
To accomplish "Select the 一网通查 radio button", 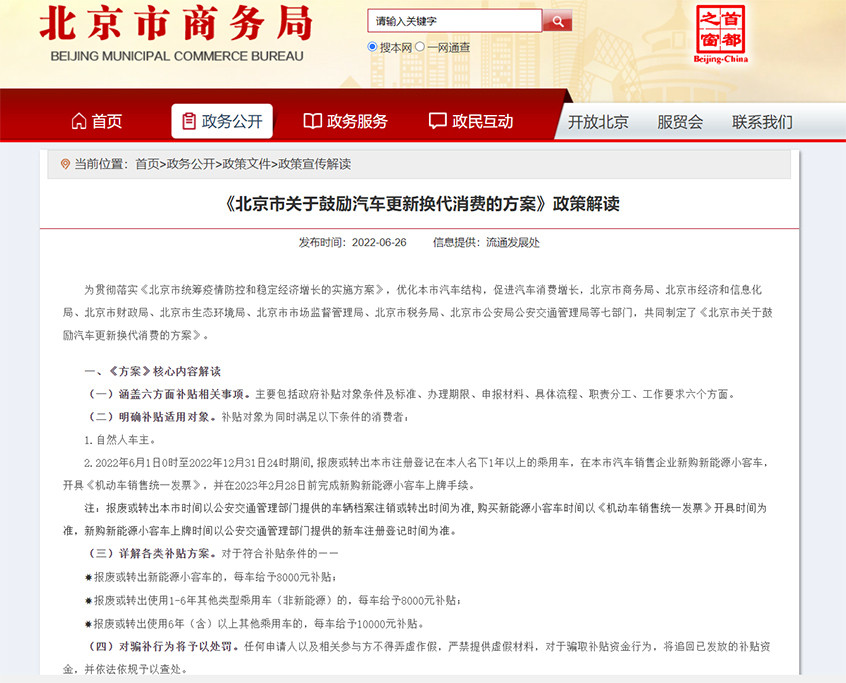I will [420, 47].
